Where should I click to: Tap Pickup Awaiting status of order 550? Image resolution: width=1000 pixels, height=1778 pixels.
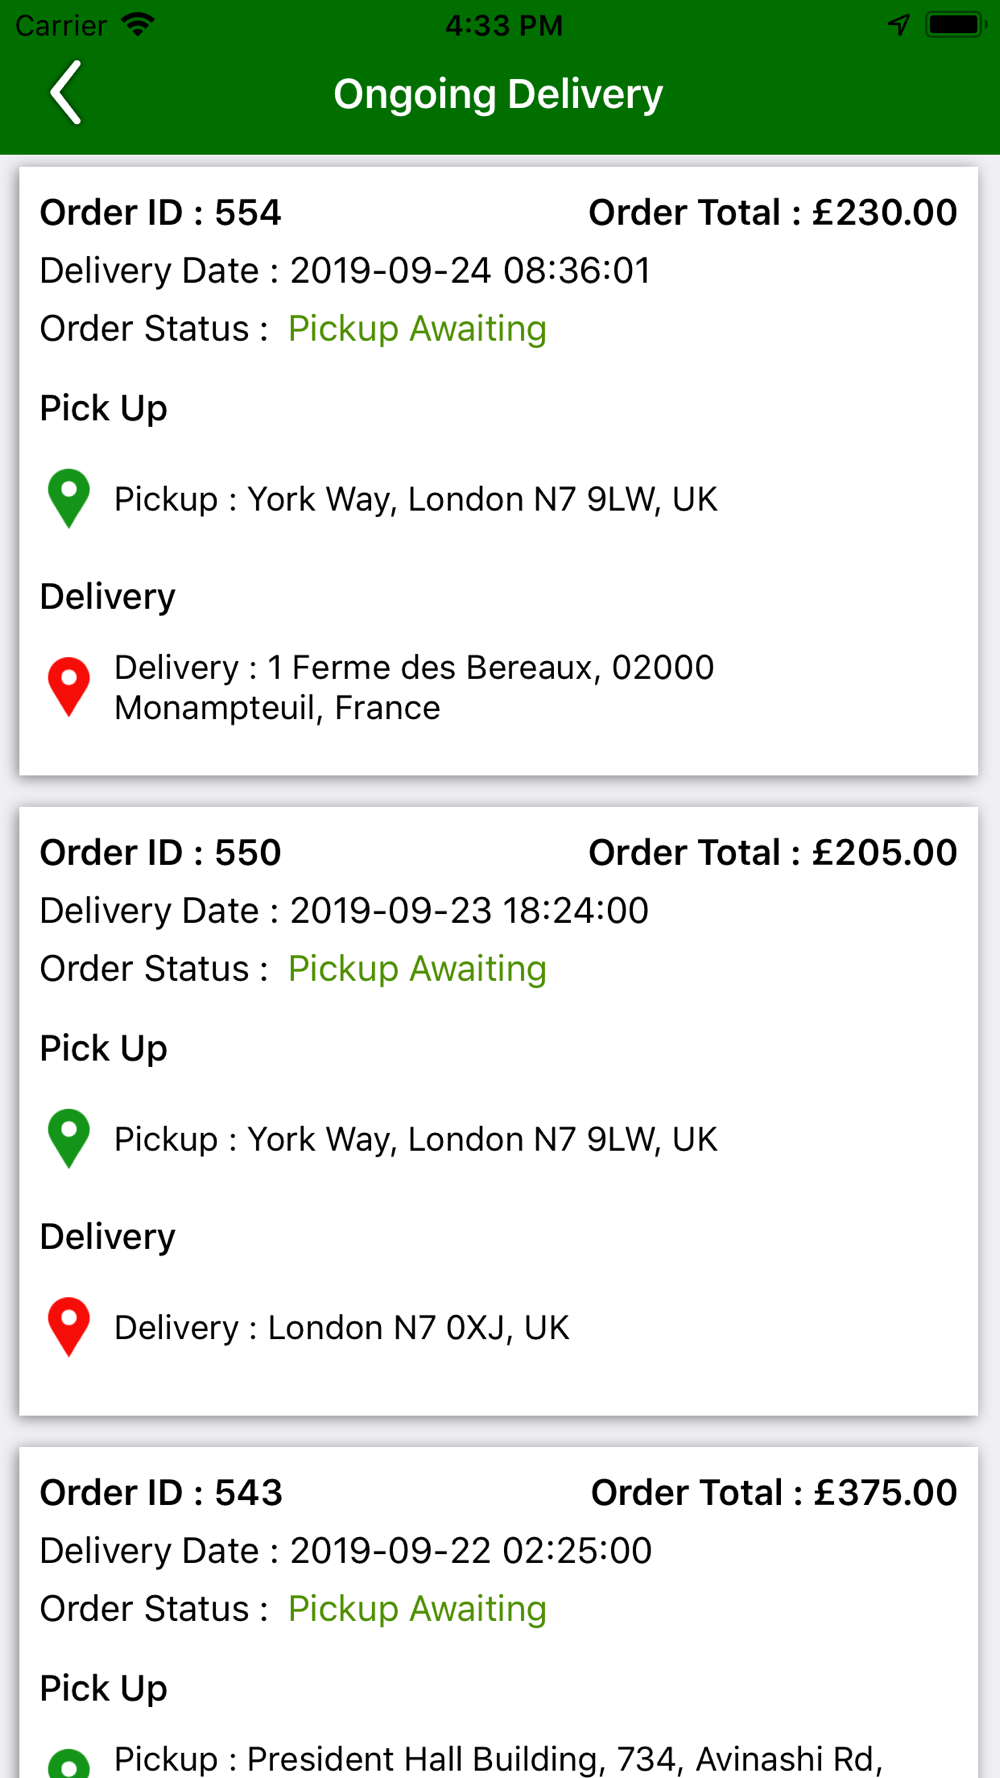tap(417, 969)
